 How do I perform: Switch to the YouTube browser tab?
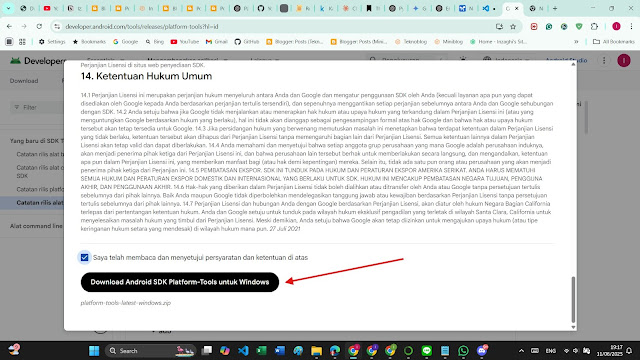(51, 8)
